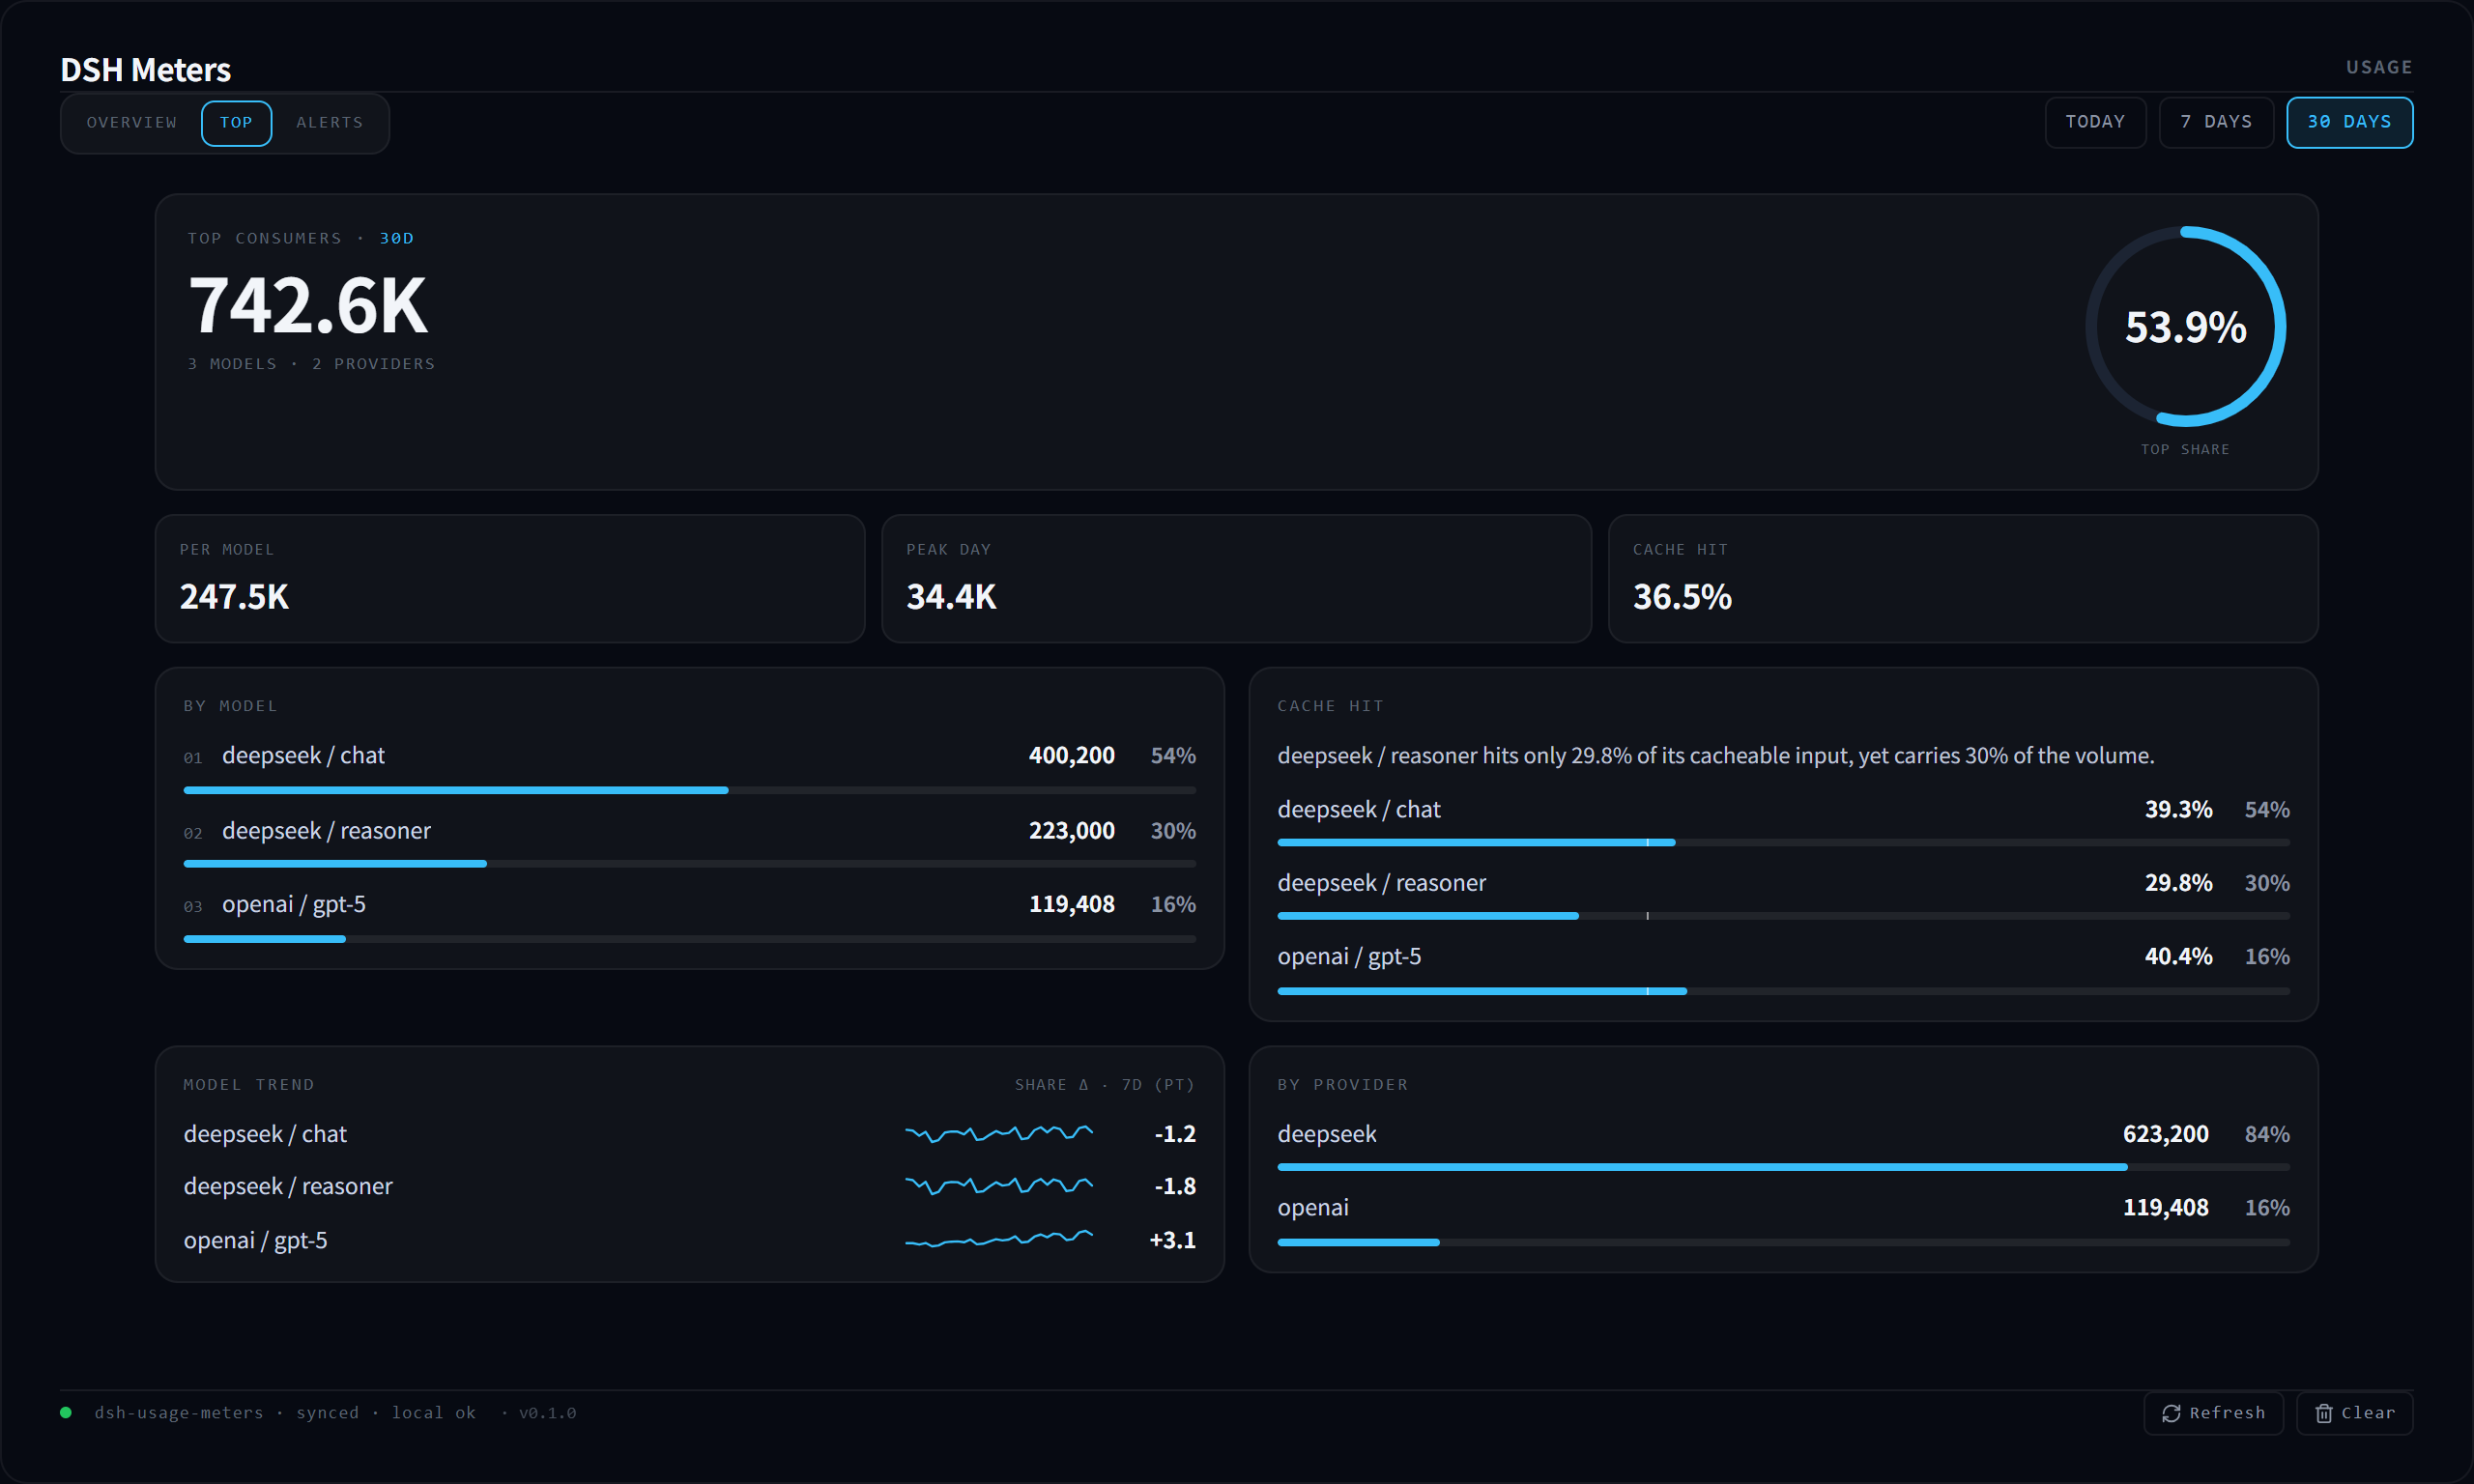Image resolution: width=2474 pixels, height=1484 pixels.
Task: Click the Share Δ 7D (PT) header
Action: pos(1105,1085)
